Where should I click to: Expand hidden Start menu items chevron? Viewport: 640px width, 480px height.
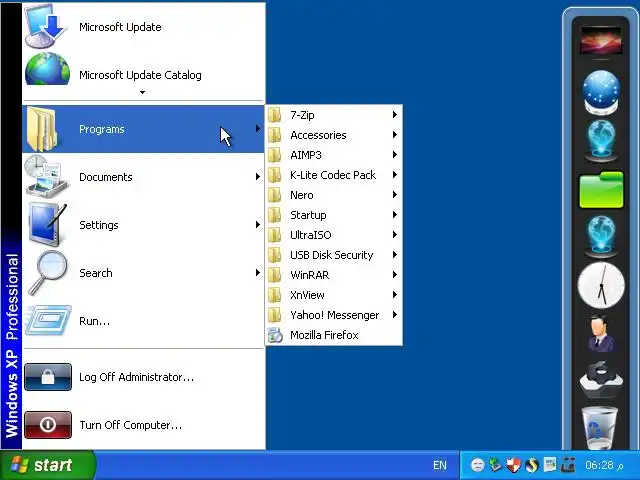(x=142, y=93)
